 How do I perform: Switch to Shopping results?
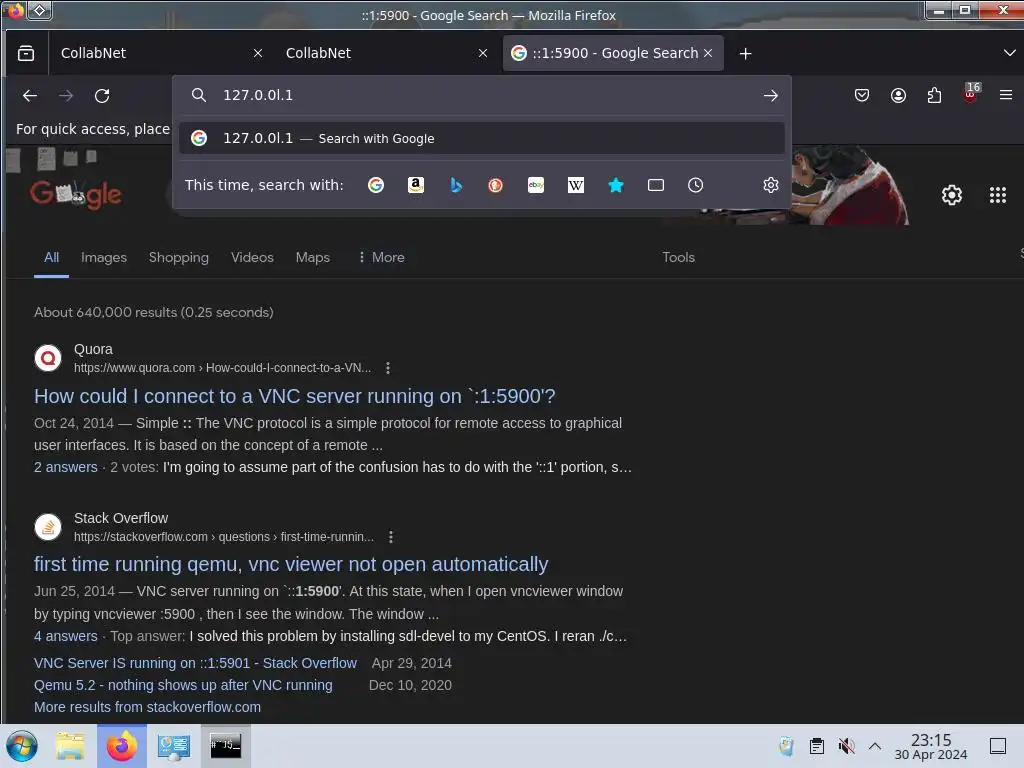point(178,257)
